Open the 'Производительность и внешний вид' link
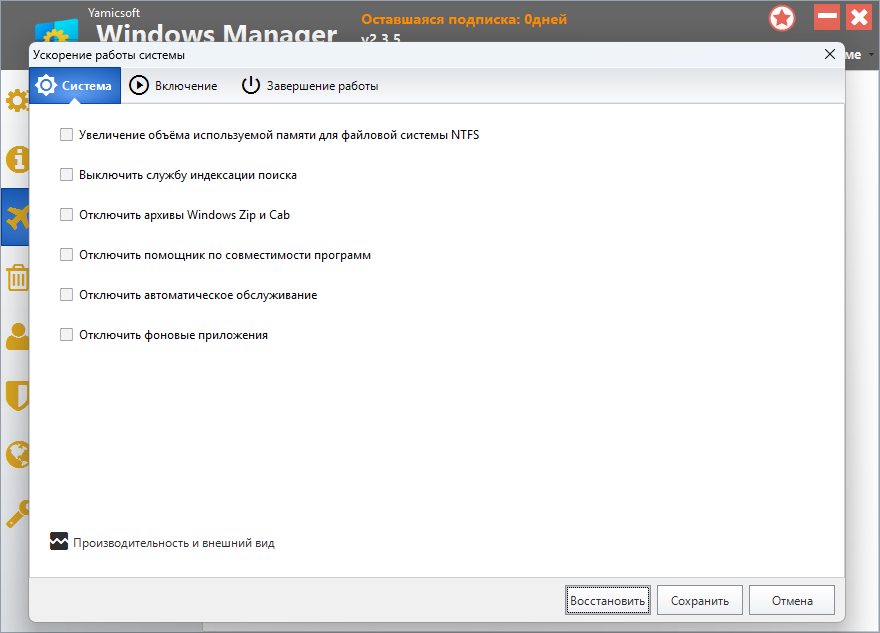This screenshot has height=633, width=880. tap(173, 543)
